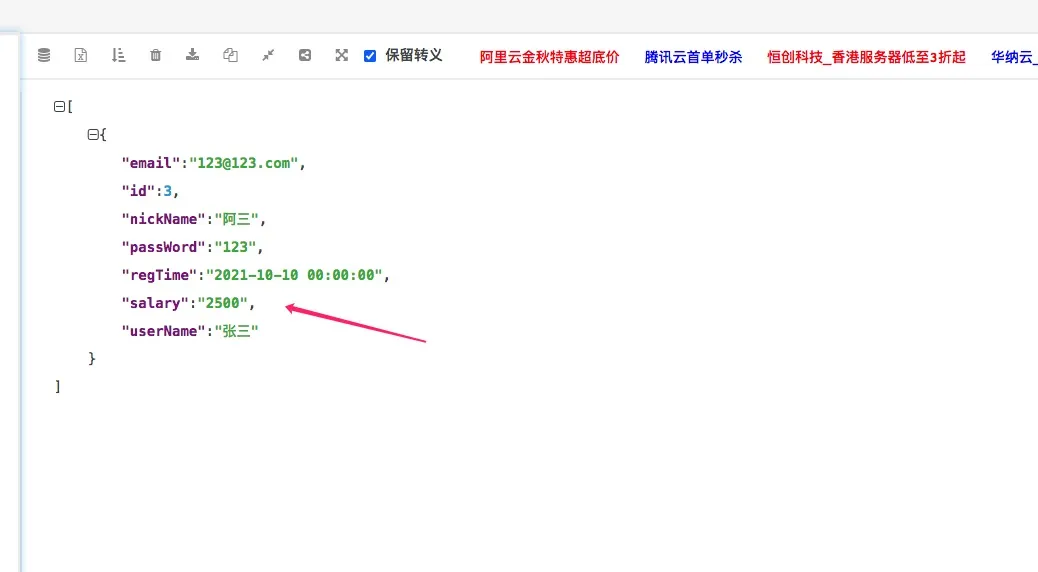Collapse the object brace node

click(x=93, y=134)
